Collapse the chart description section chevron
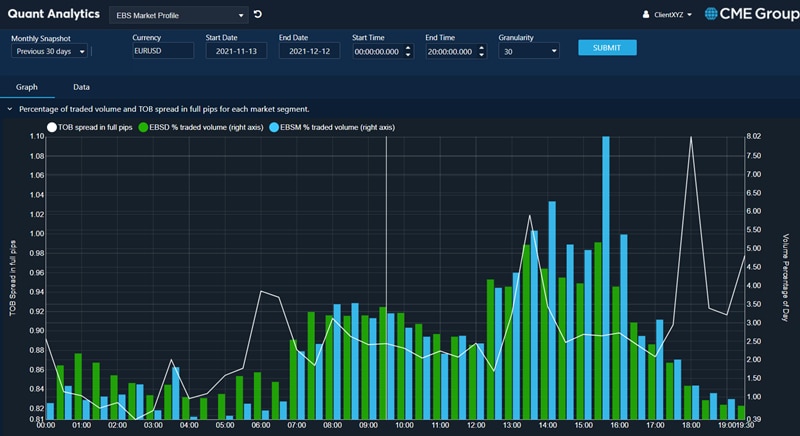The image size is (800, 436). tap(9, 109)
